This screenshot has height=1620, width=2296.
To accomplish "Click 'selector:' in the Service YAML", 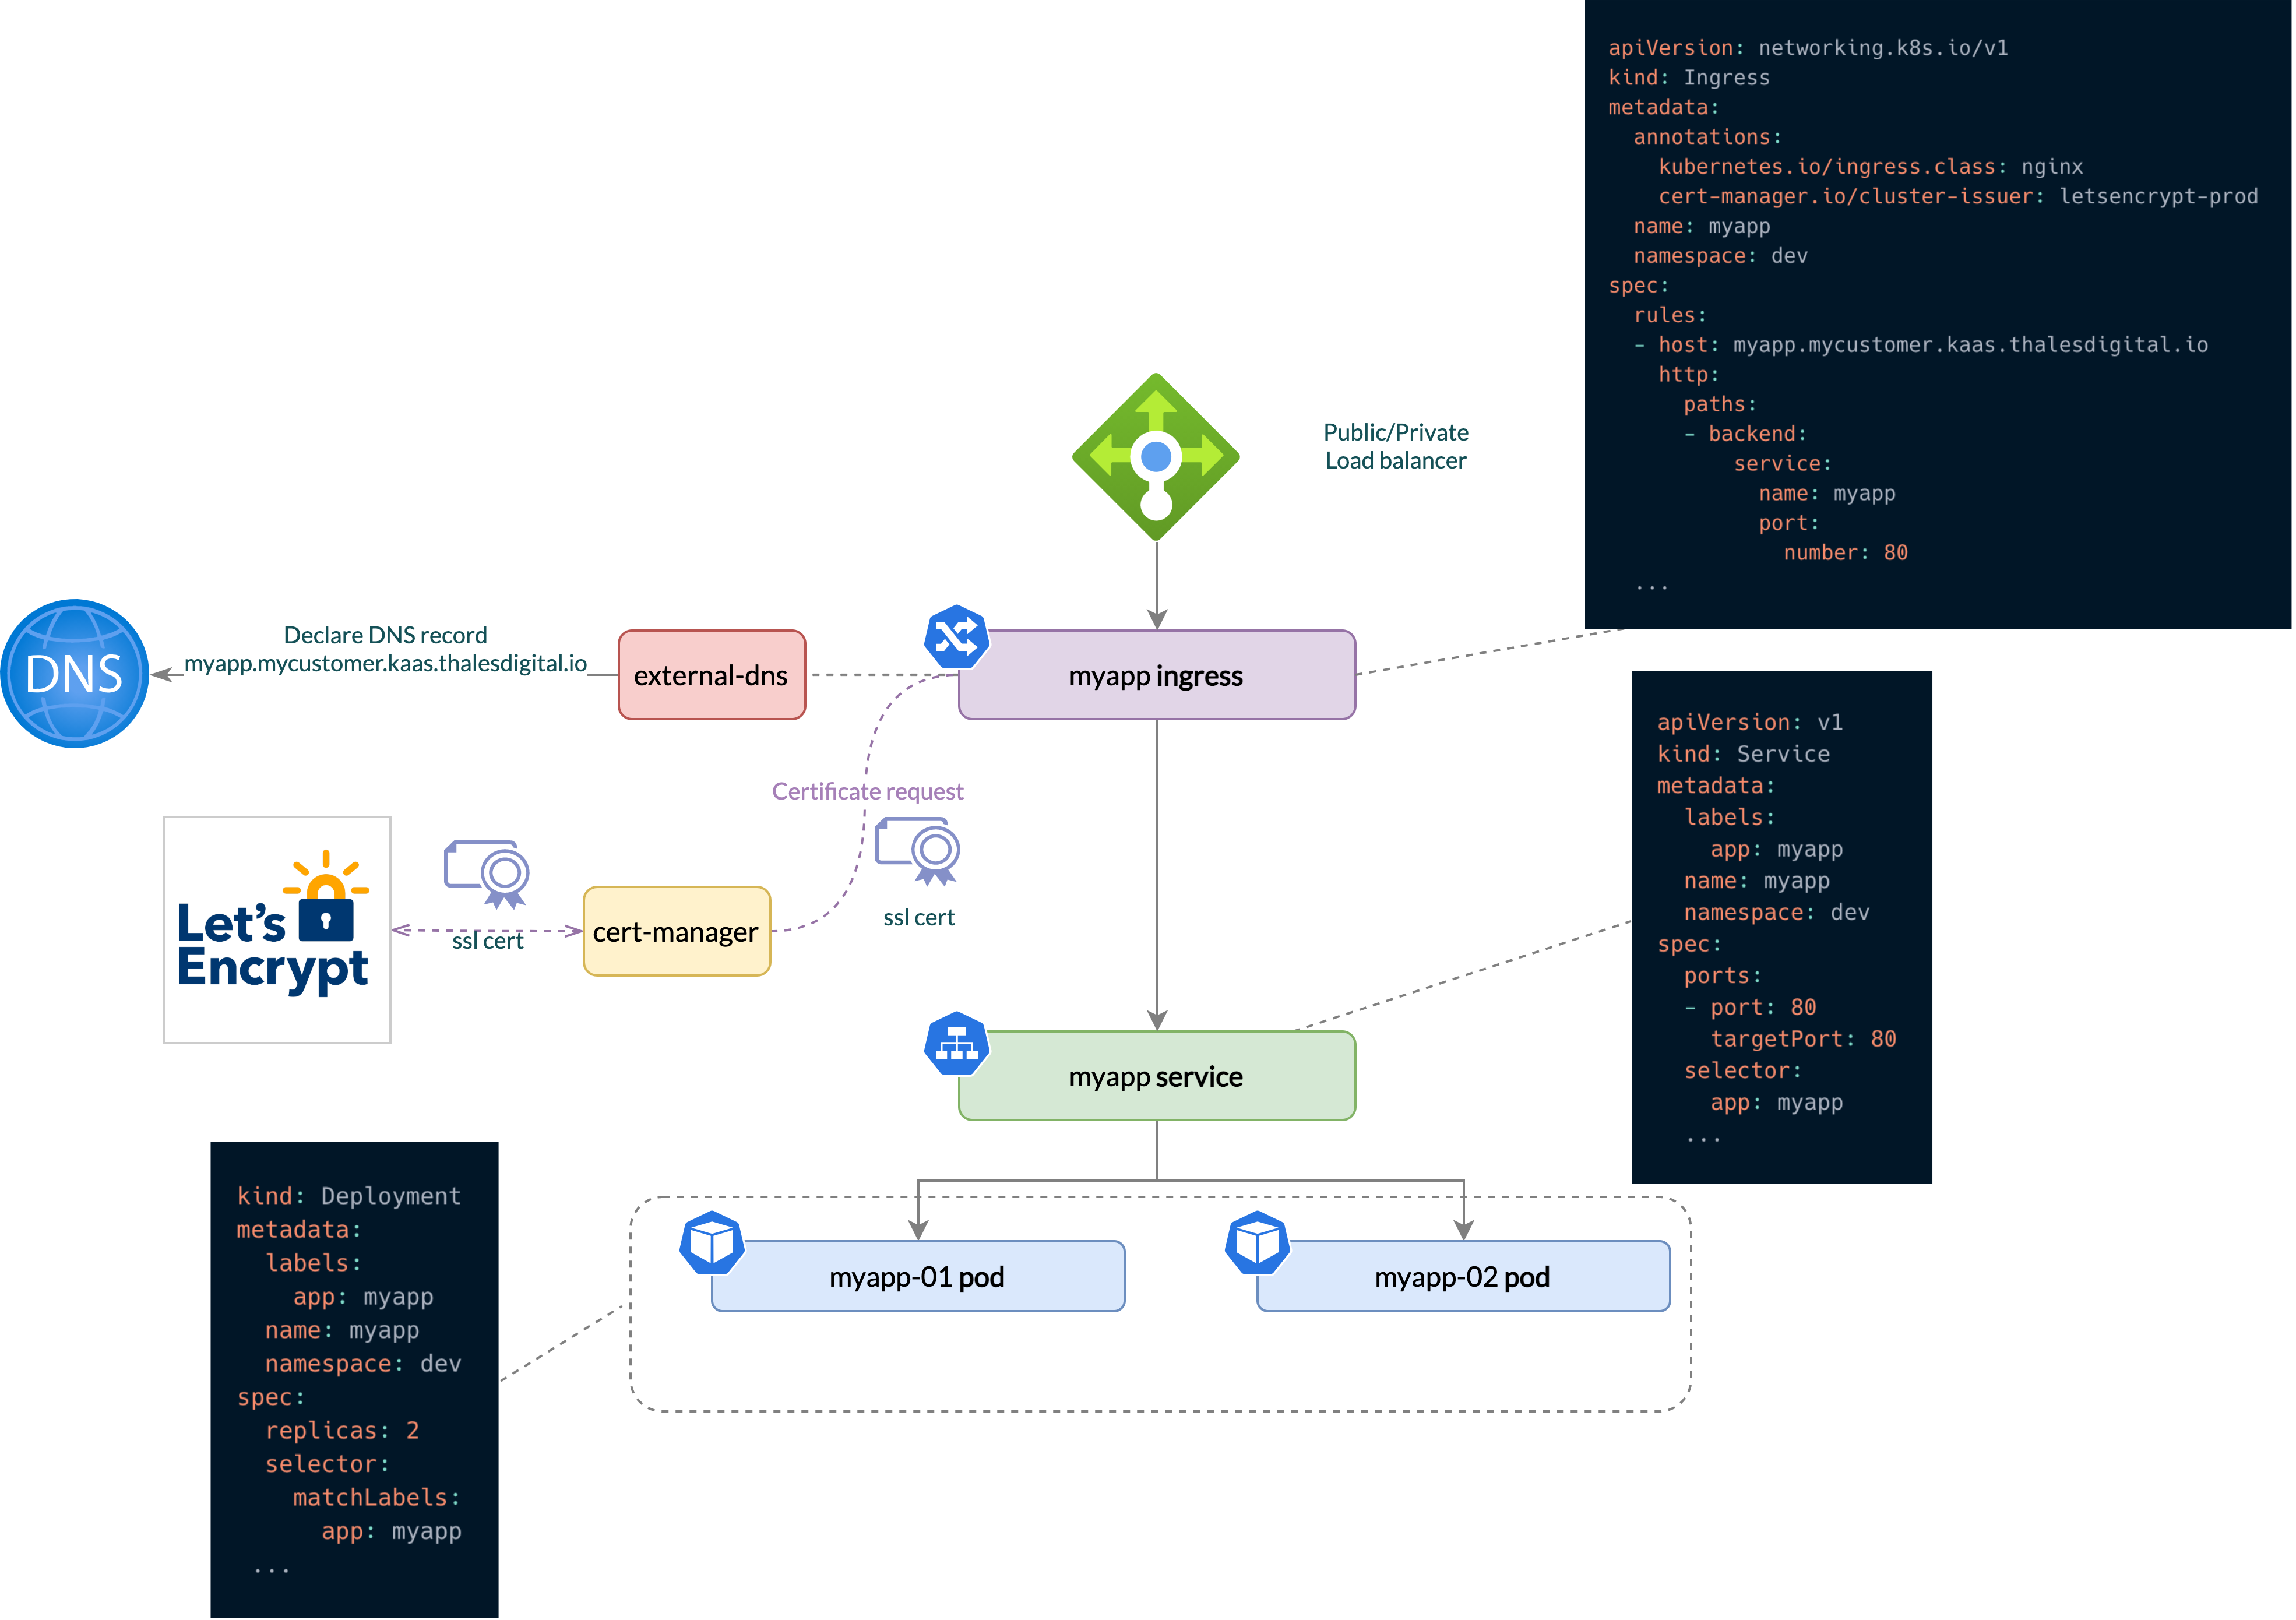I will 1742,1071.
